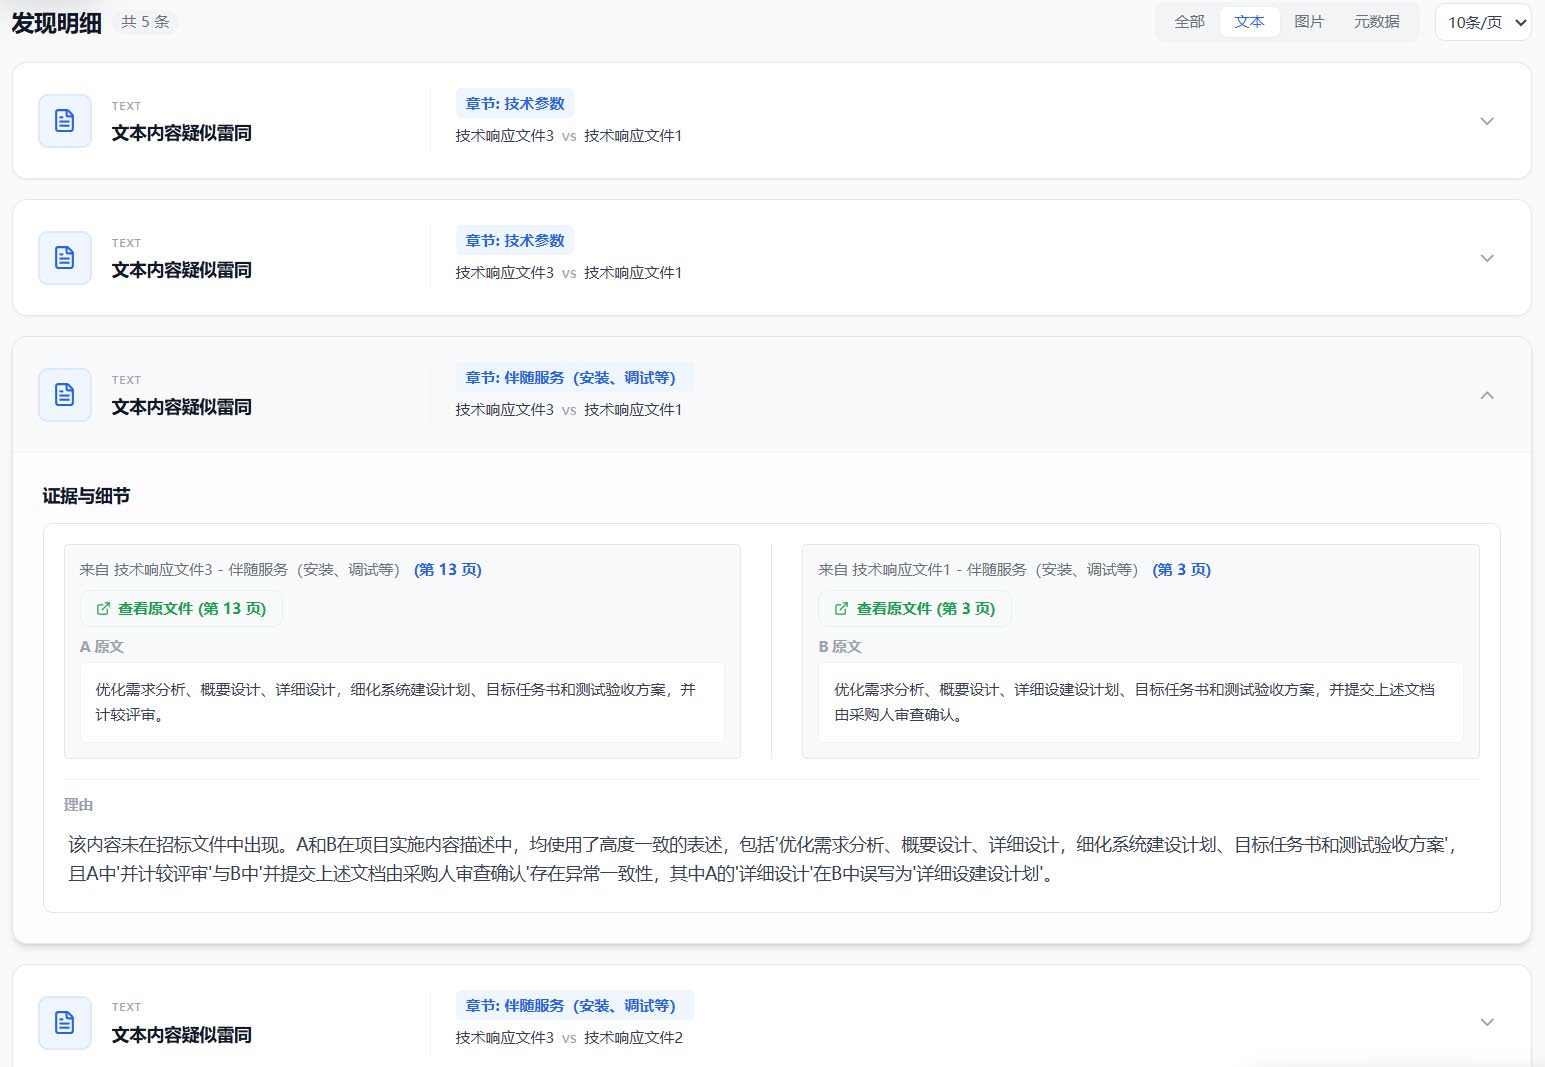Click the A excerpt ending with 并计较评审
This screenshot has width=1545, height=1067.
coord(402,702)
